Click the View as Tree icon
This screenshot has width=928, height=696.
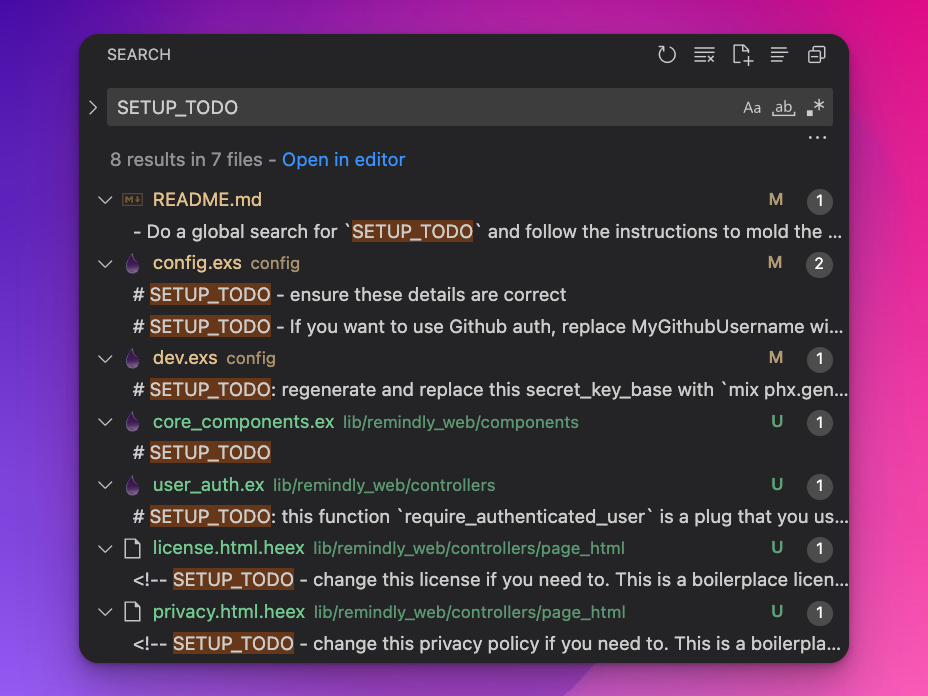(x=779, y=55)
